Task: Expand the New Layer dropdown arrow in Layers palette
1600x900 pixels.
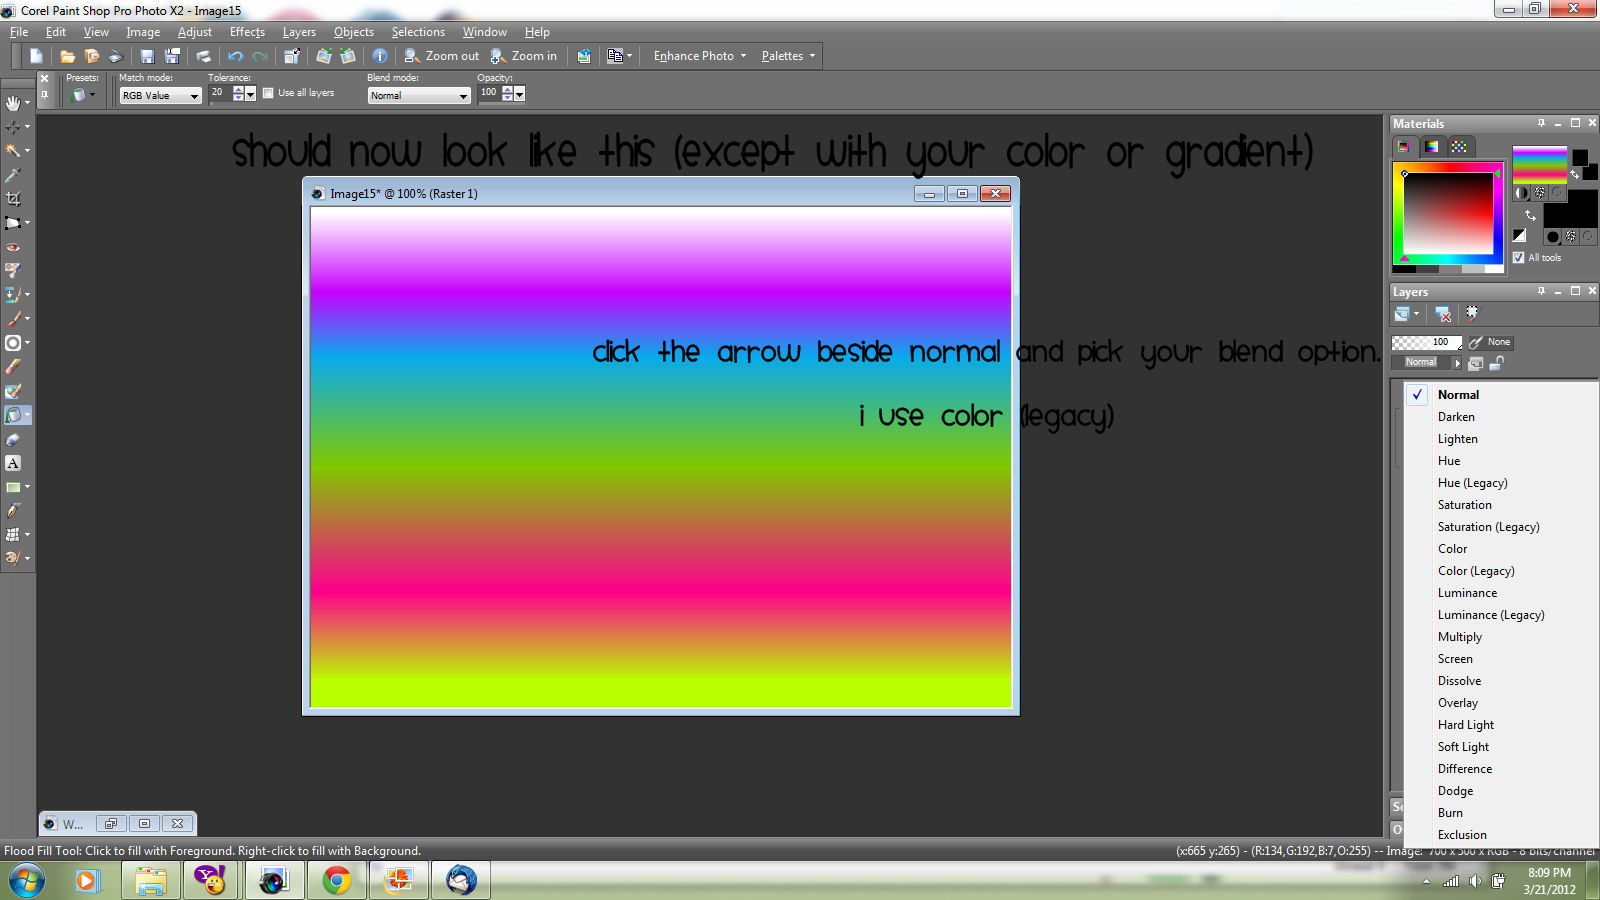Action: coord(1416,313)
